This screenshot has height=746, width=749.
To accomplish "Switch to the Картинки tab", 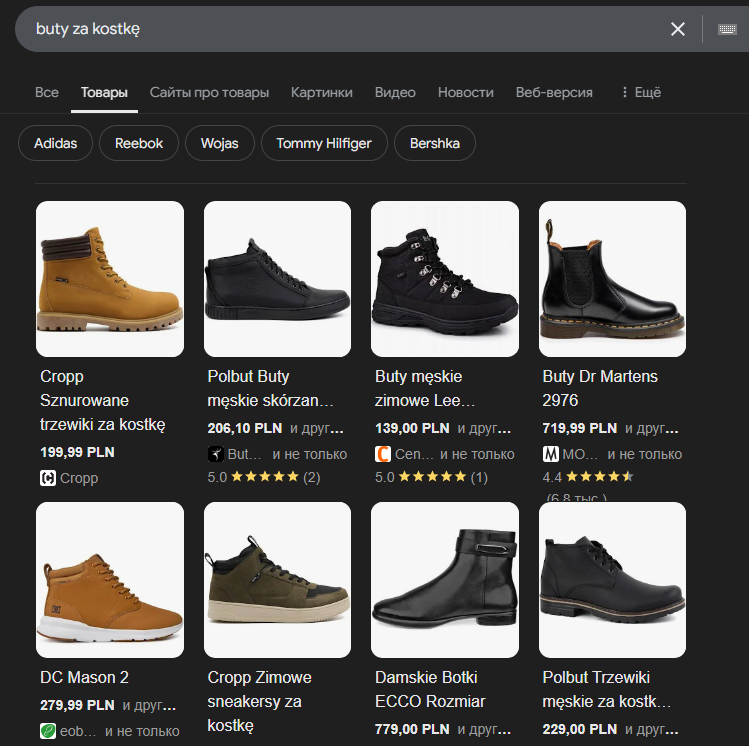I will (321, 92).
